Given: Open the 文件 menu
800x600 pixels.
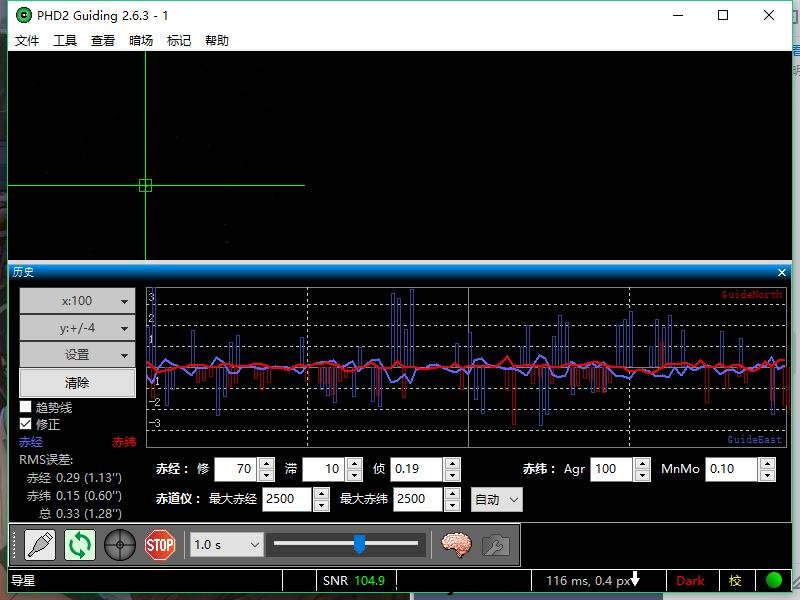Looking at the screenshot, I should click(x=27, y=40).
